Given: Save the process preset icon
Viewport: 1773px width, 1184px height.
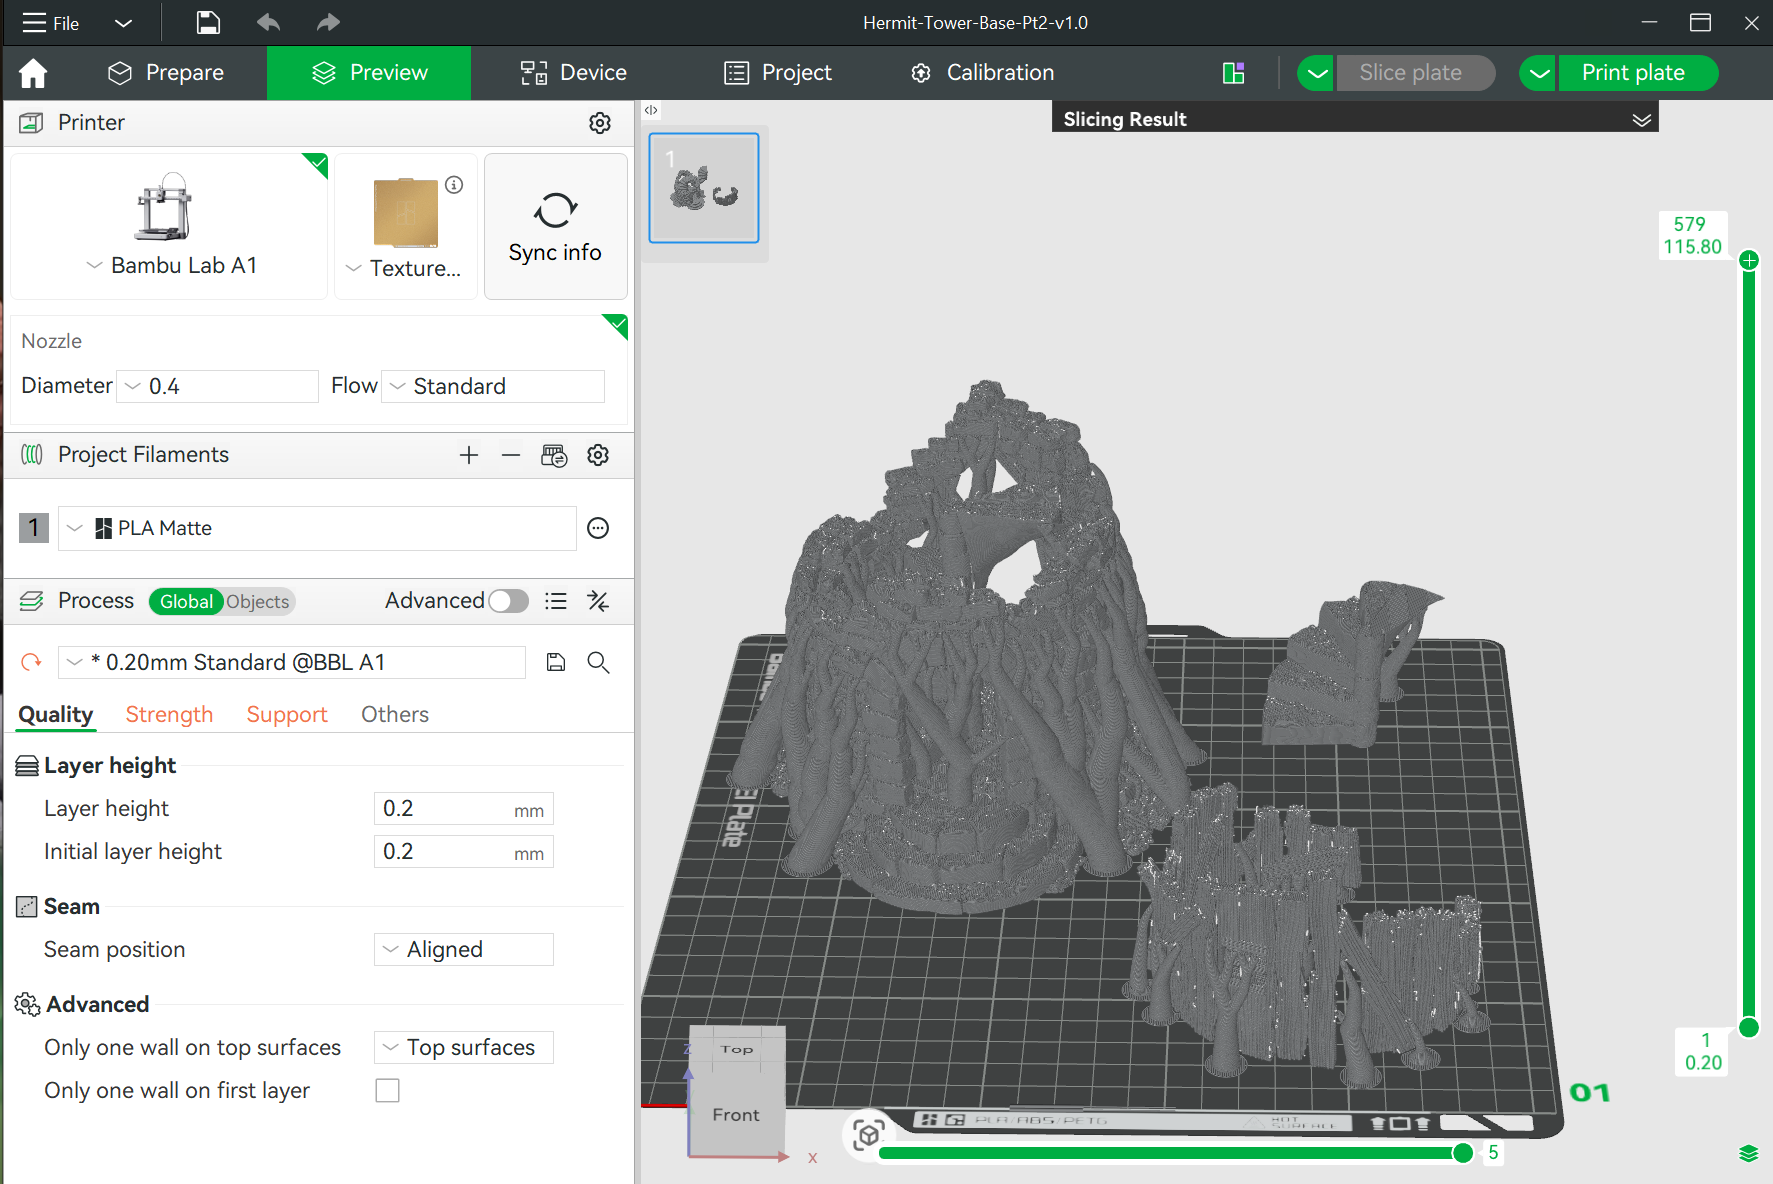Looking at the screenshot, I should (x=556, y=662).
